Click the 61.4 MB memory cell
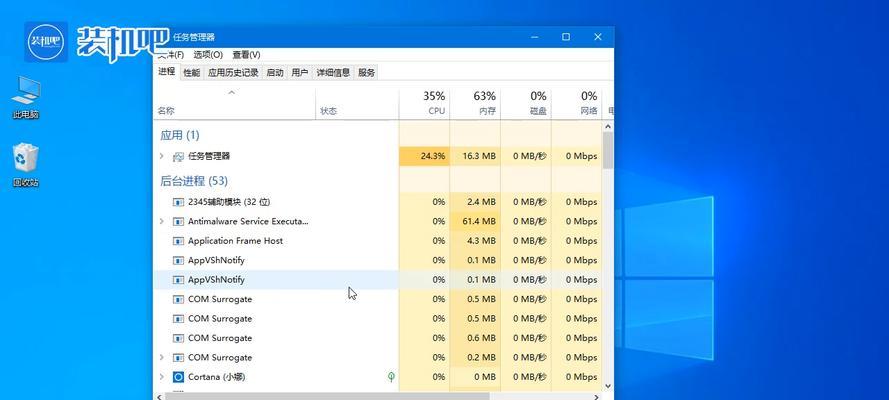Image resolution: width=889 pixels, height=400 pixels. click(475, 221)
